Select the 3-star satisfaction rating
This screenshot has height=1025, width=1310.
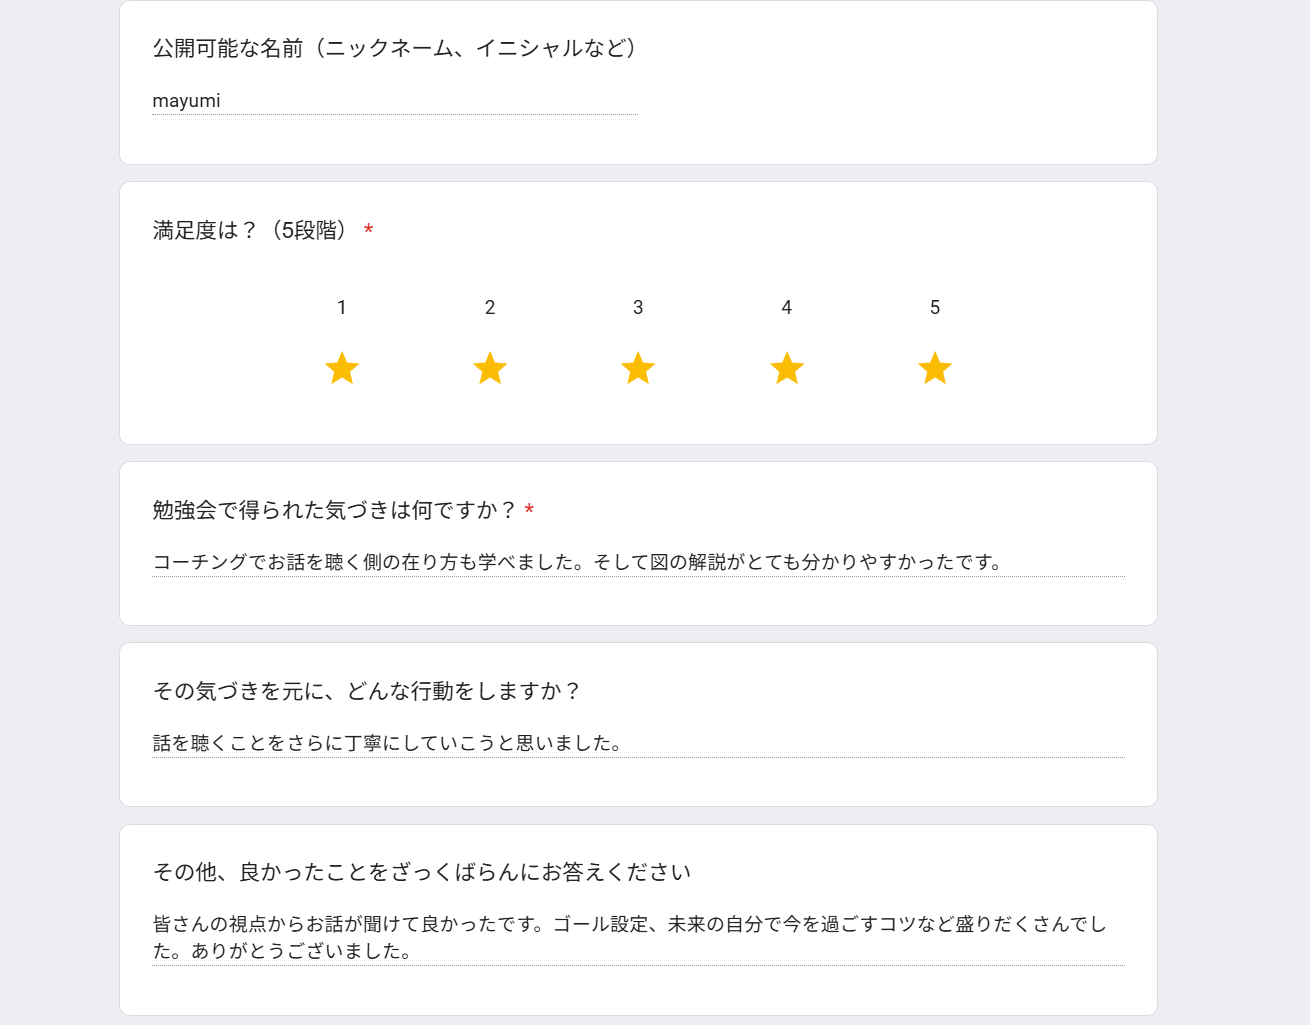tap(638, 368)
